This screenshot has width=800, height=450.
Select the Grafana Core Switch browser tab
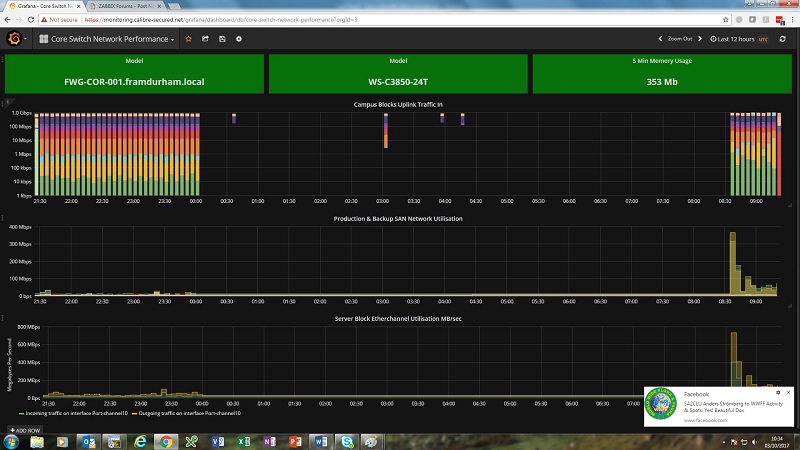[40, 5]
